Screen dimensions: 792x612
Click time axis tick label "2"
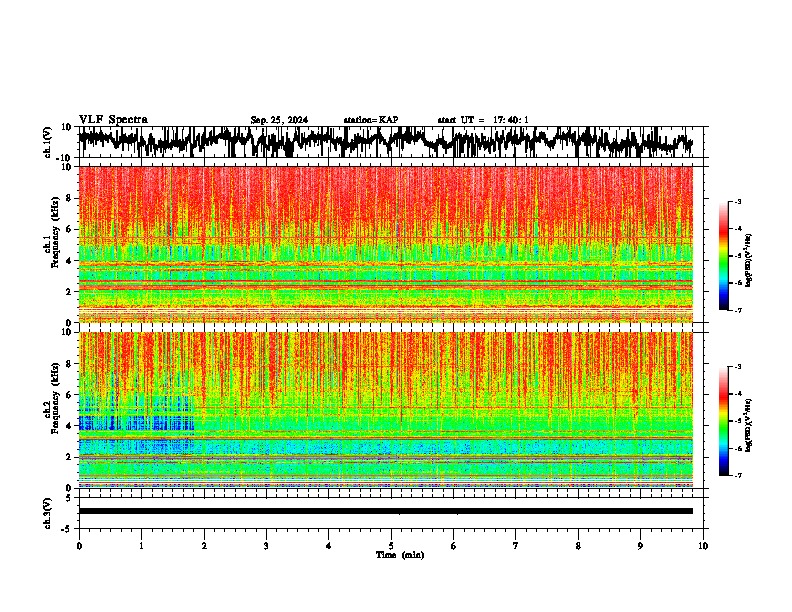[x=204, y=546]
